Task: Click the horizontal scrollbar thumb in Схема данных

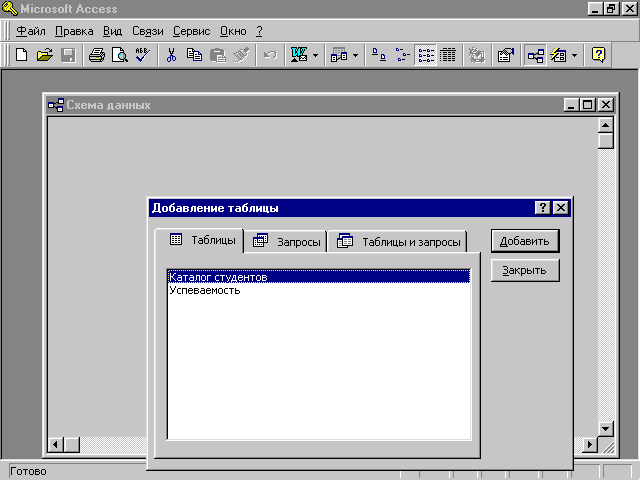Action: click(x=72, y=444)
